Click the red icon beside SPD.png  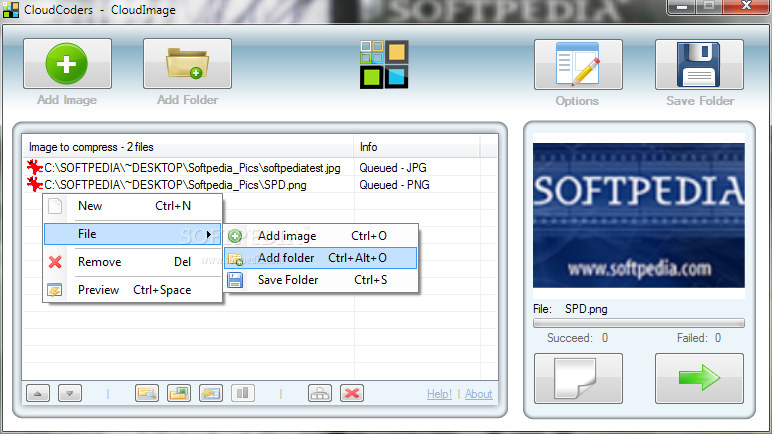(x=34, y=184)
